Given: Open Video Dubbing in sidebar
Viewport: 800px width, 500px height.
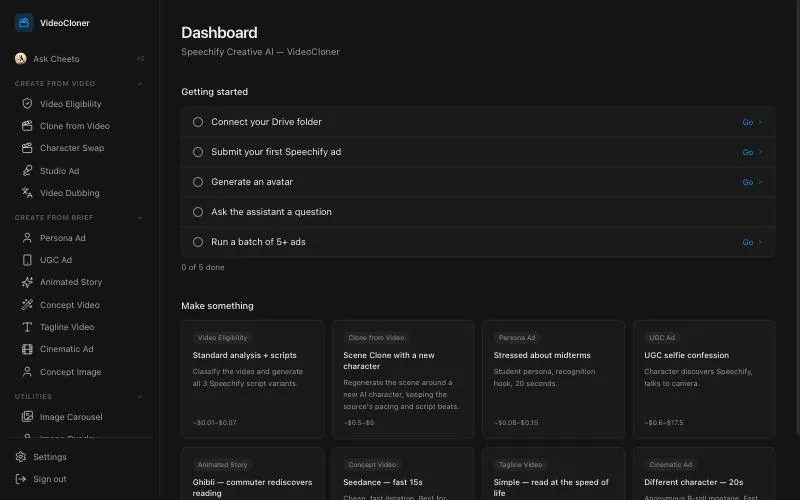Looking at the screenshot, I should (x=69, y=193).
